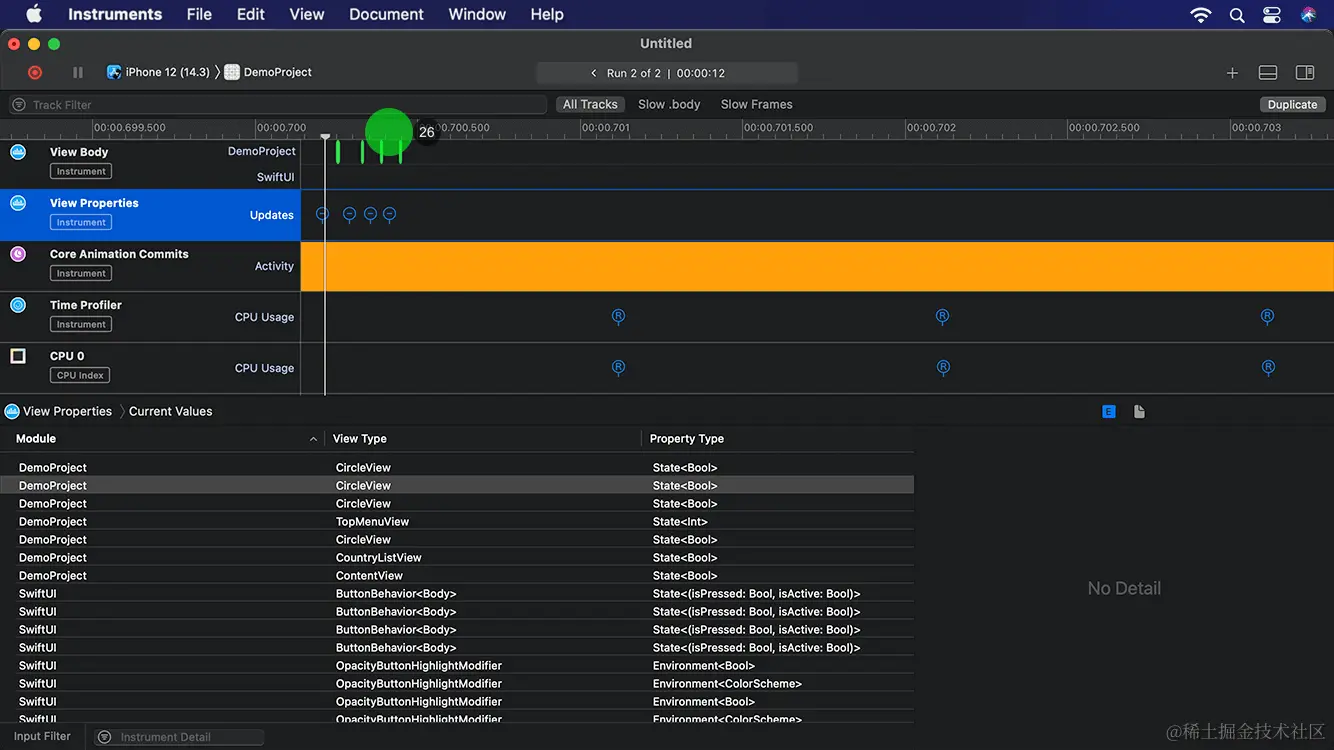Open the Instruments app menu
Viewport: 1334px width, 750px height.
point(115,14)
